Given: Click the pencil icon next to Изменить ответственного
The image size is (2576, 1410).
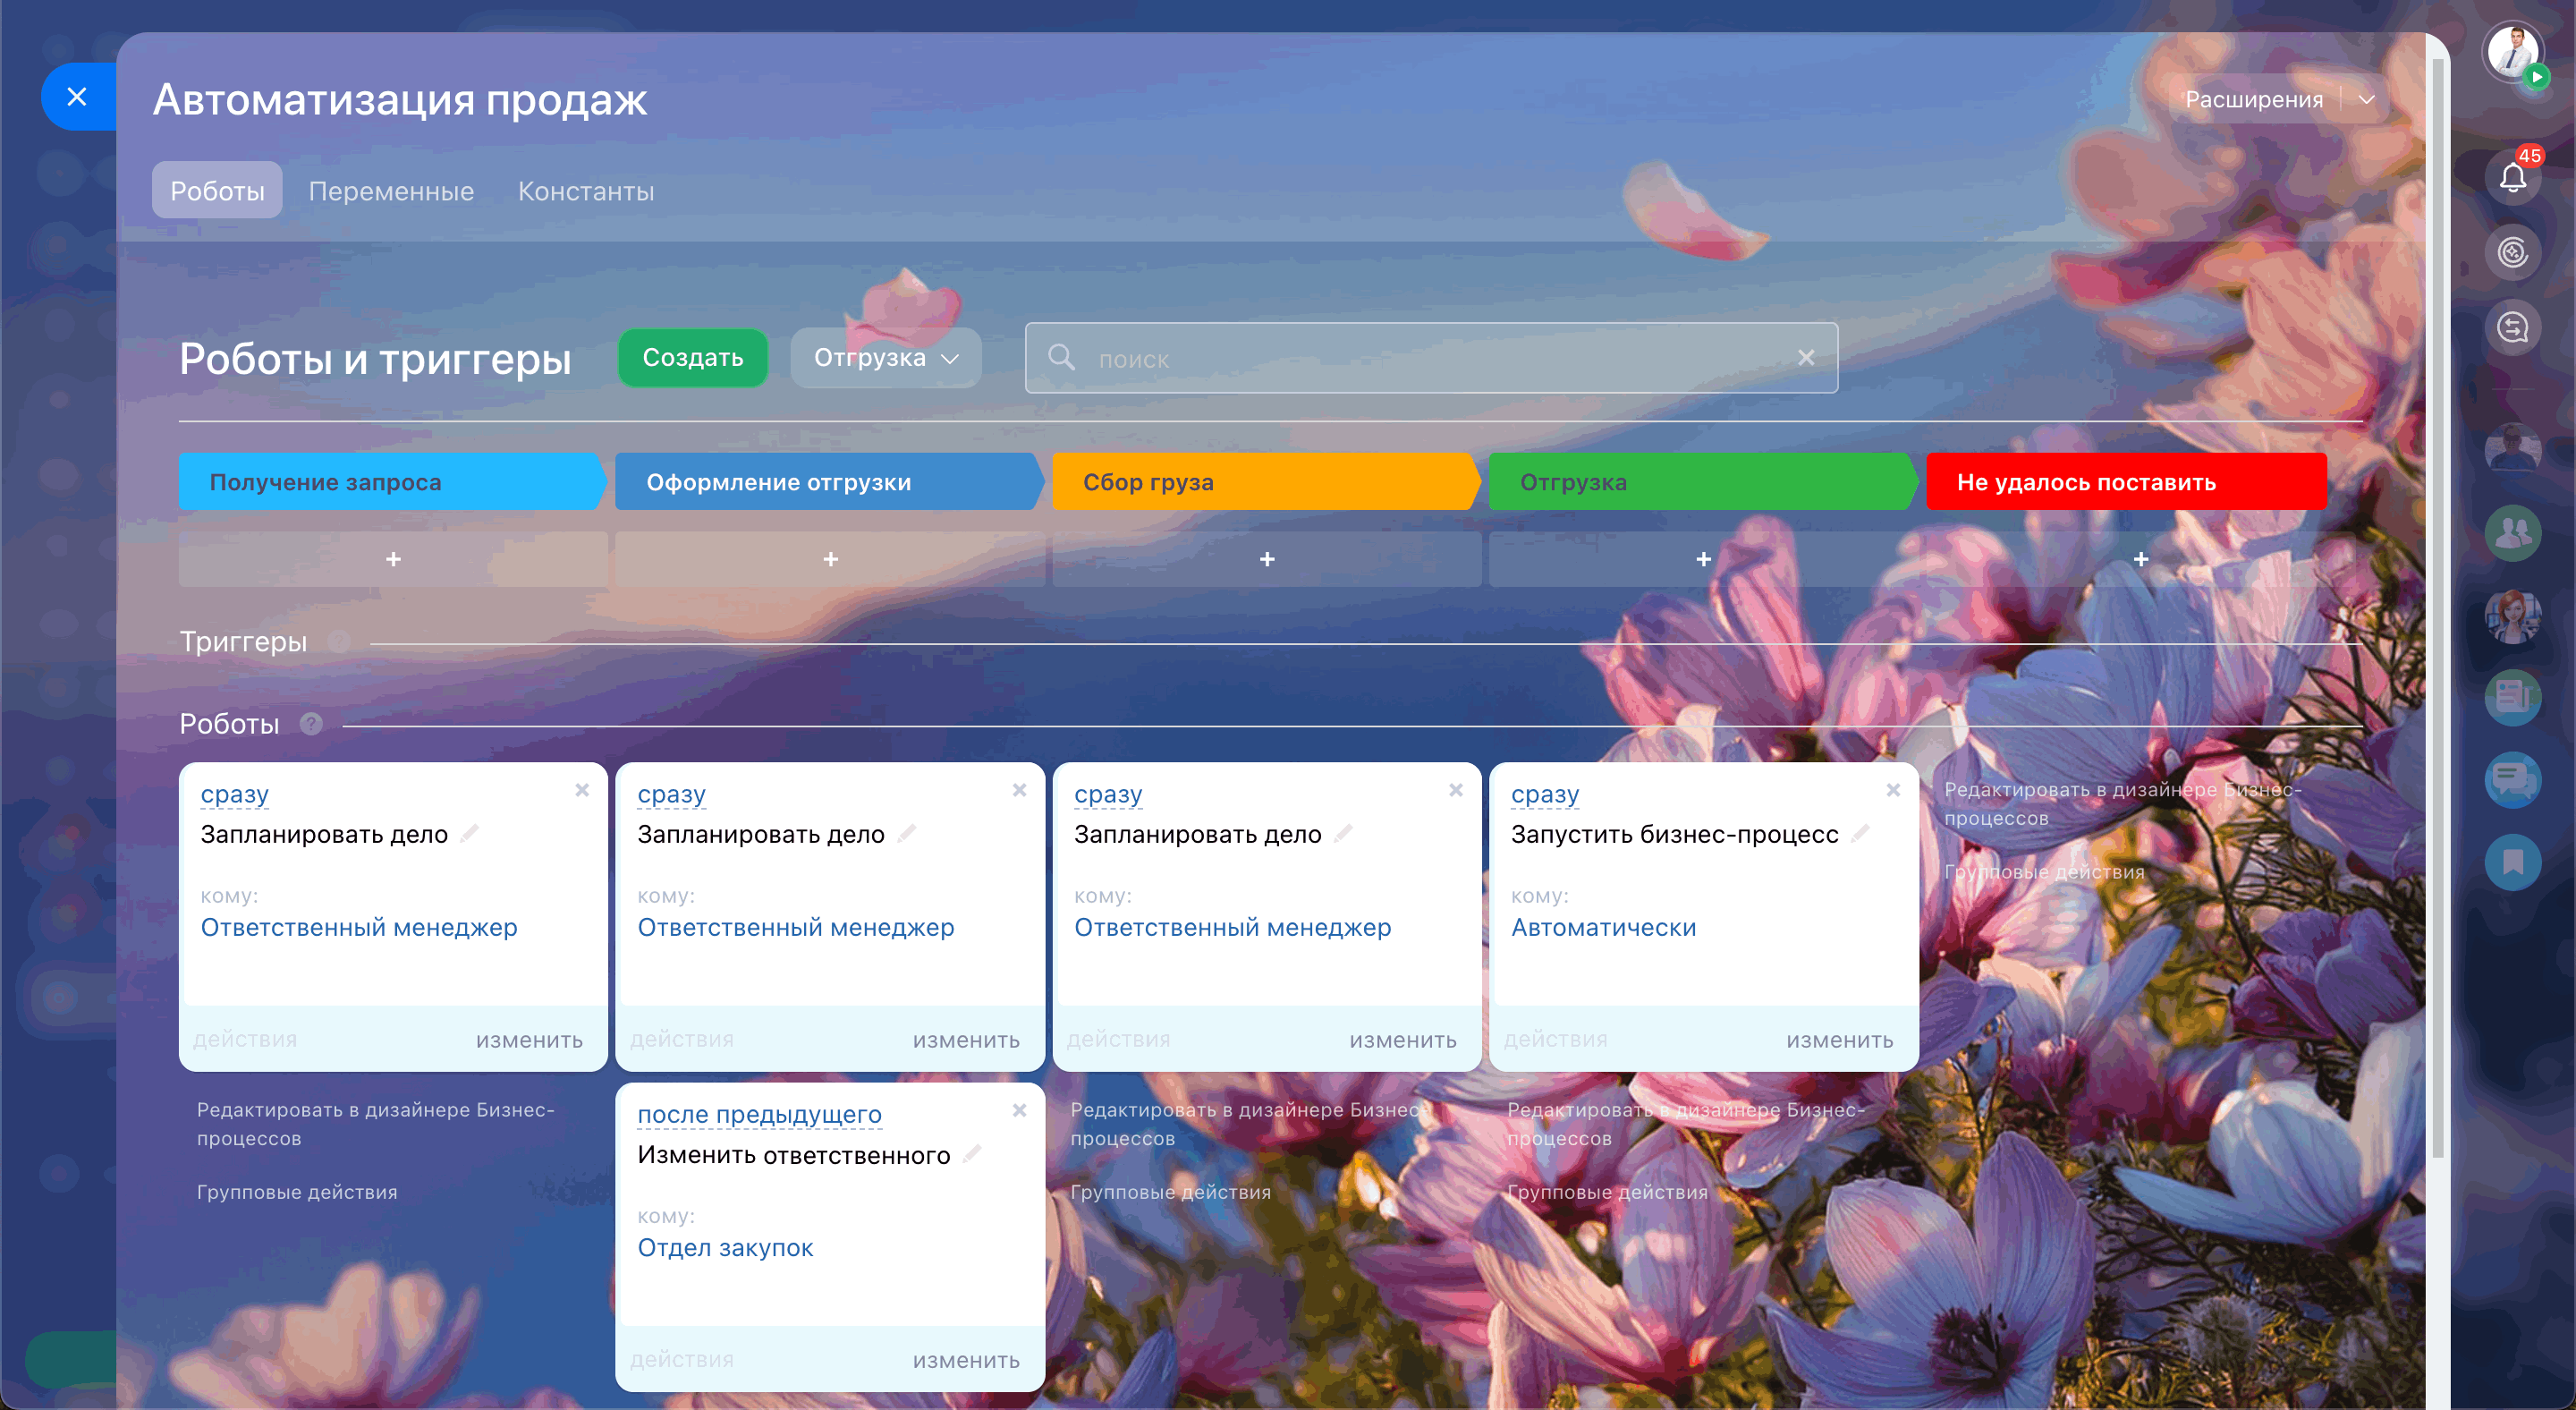Looking at the screenshot, I should [x=972, y=1154].
